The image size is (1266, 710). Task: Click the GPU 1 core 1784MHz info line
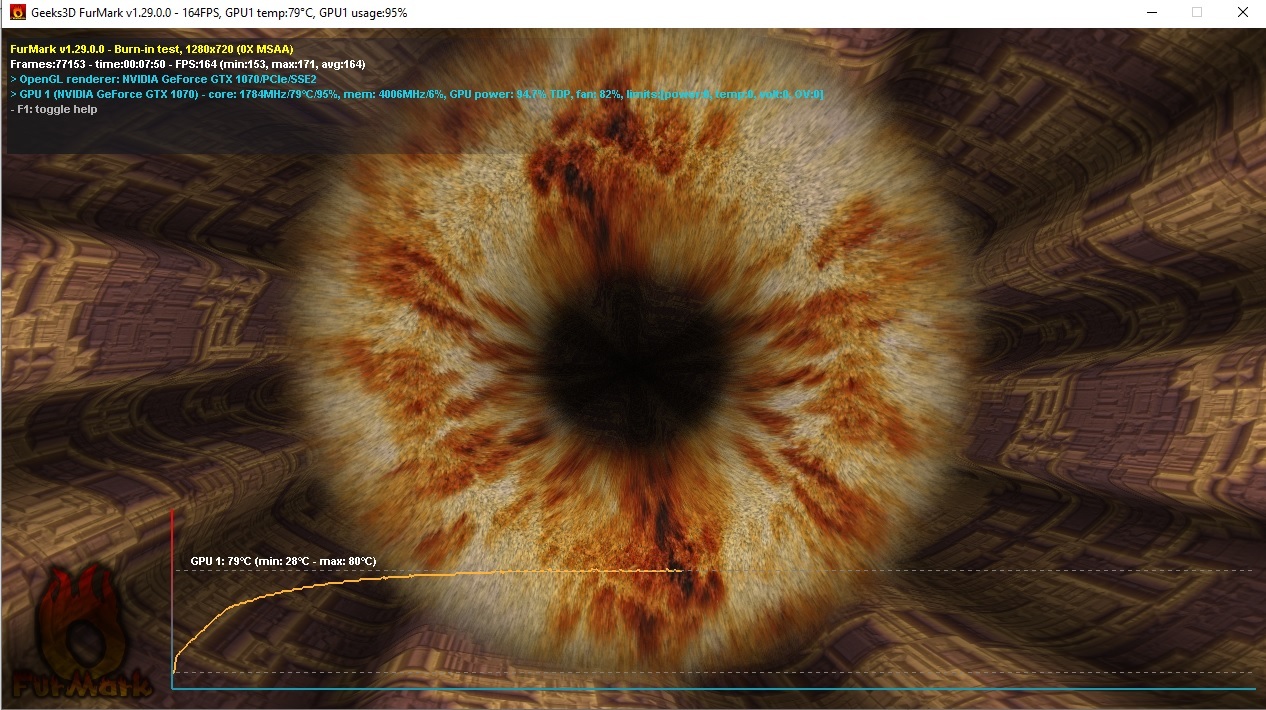(416, 94)
